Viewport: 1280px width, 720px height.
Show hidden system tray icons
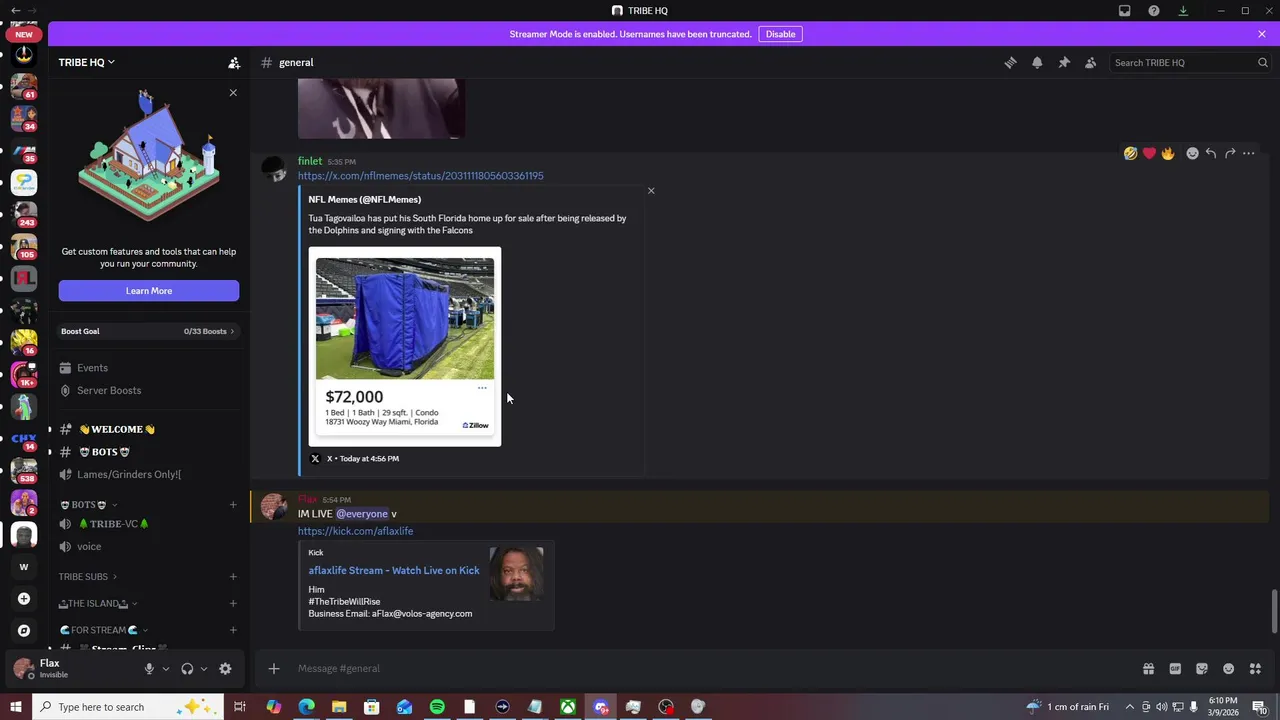pos(1129,707)
